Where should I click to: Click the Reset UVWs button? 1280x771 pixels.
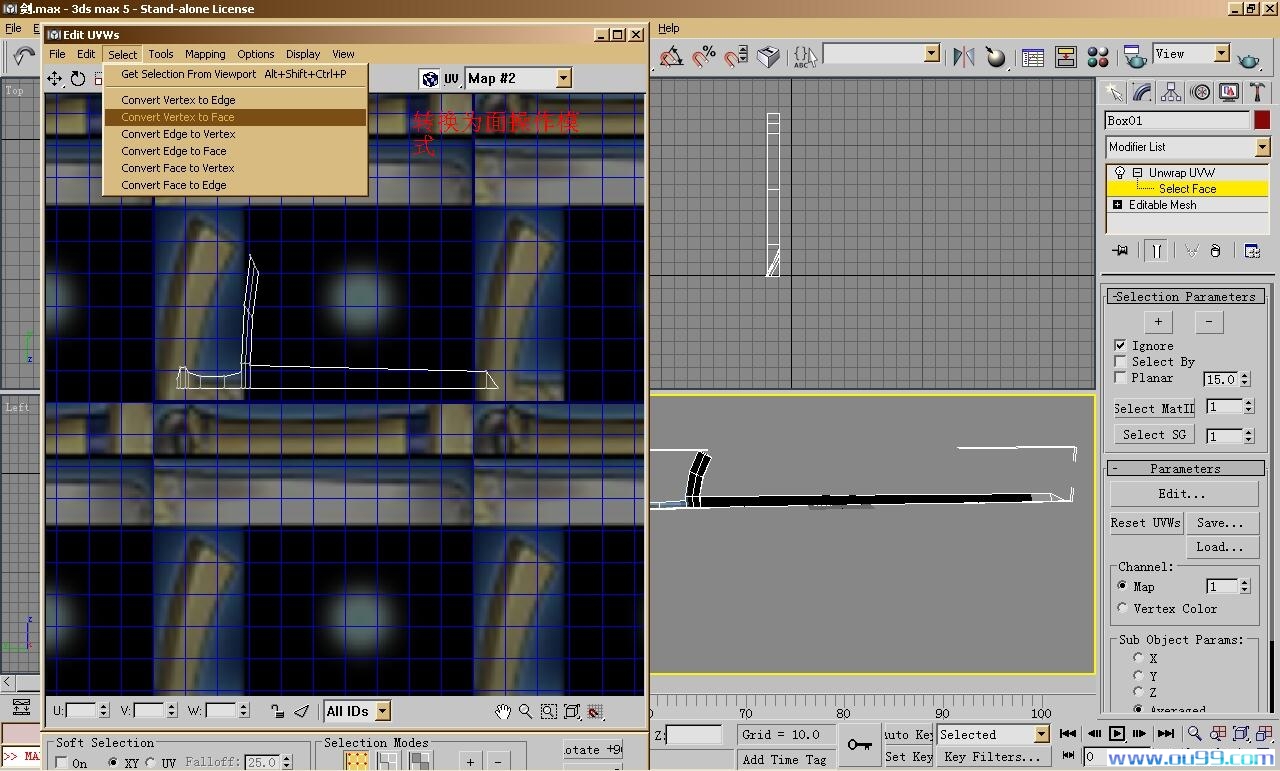[x=1146, y=523]
